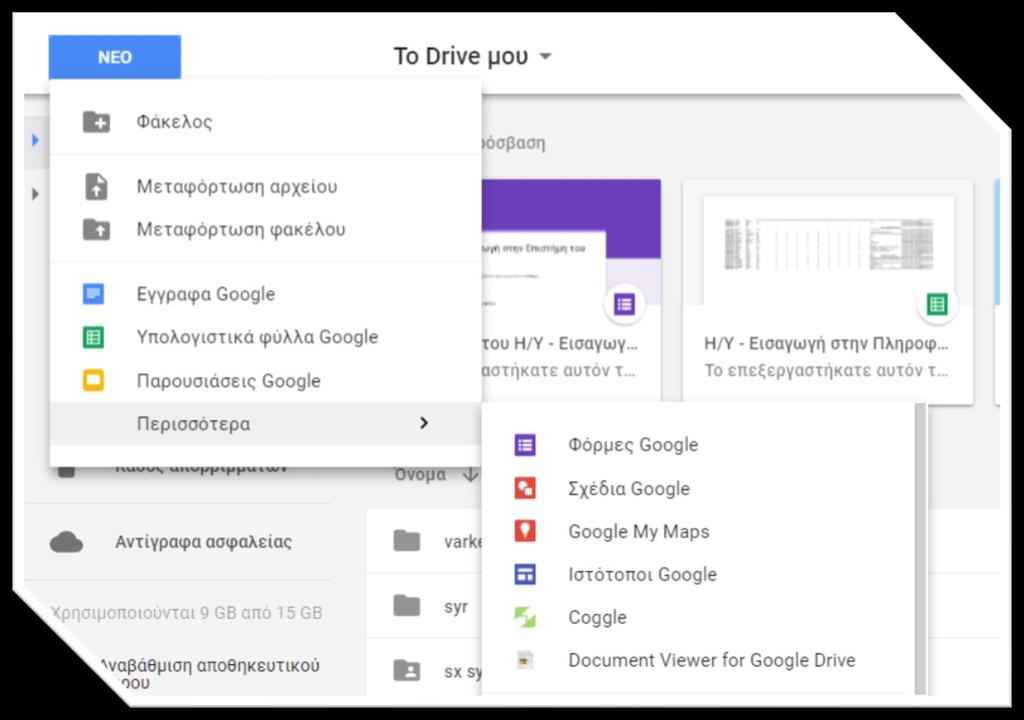Image resolution: width=1024 pixels, height=720 pixels.
Task: Click the cloud backups icon
Action: (67, 542)
